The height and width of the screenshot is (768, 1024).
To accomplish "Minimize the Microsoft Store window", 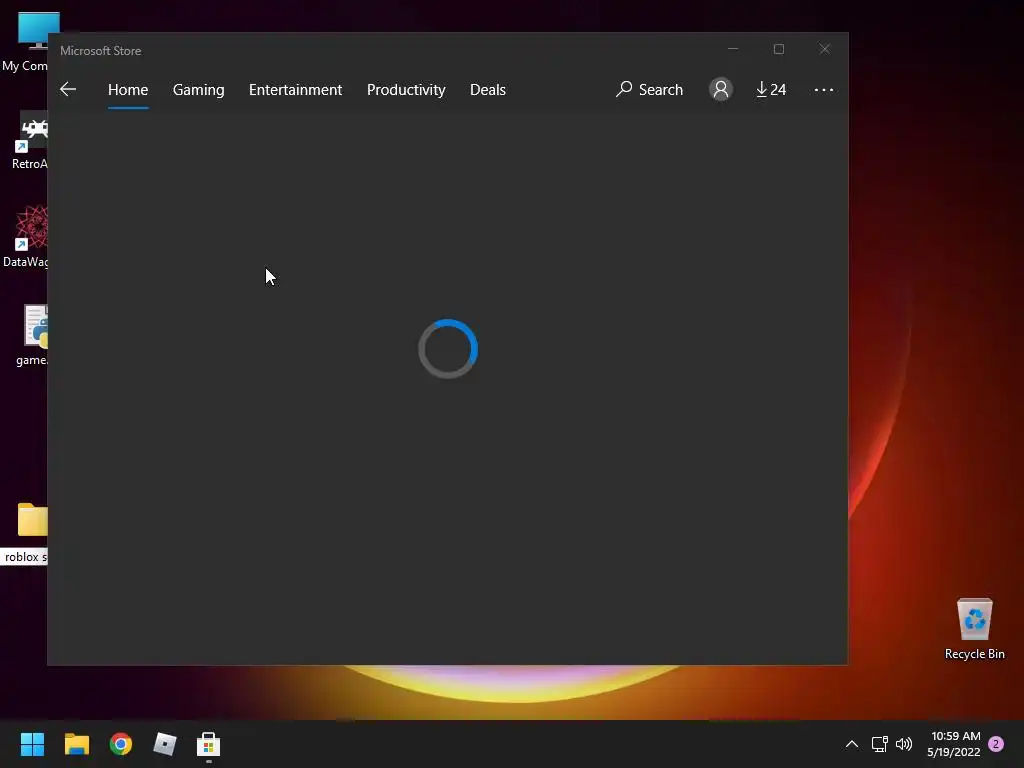I will pyautogui.click(x=733, y=49).
